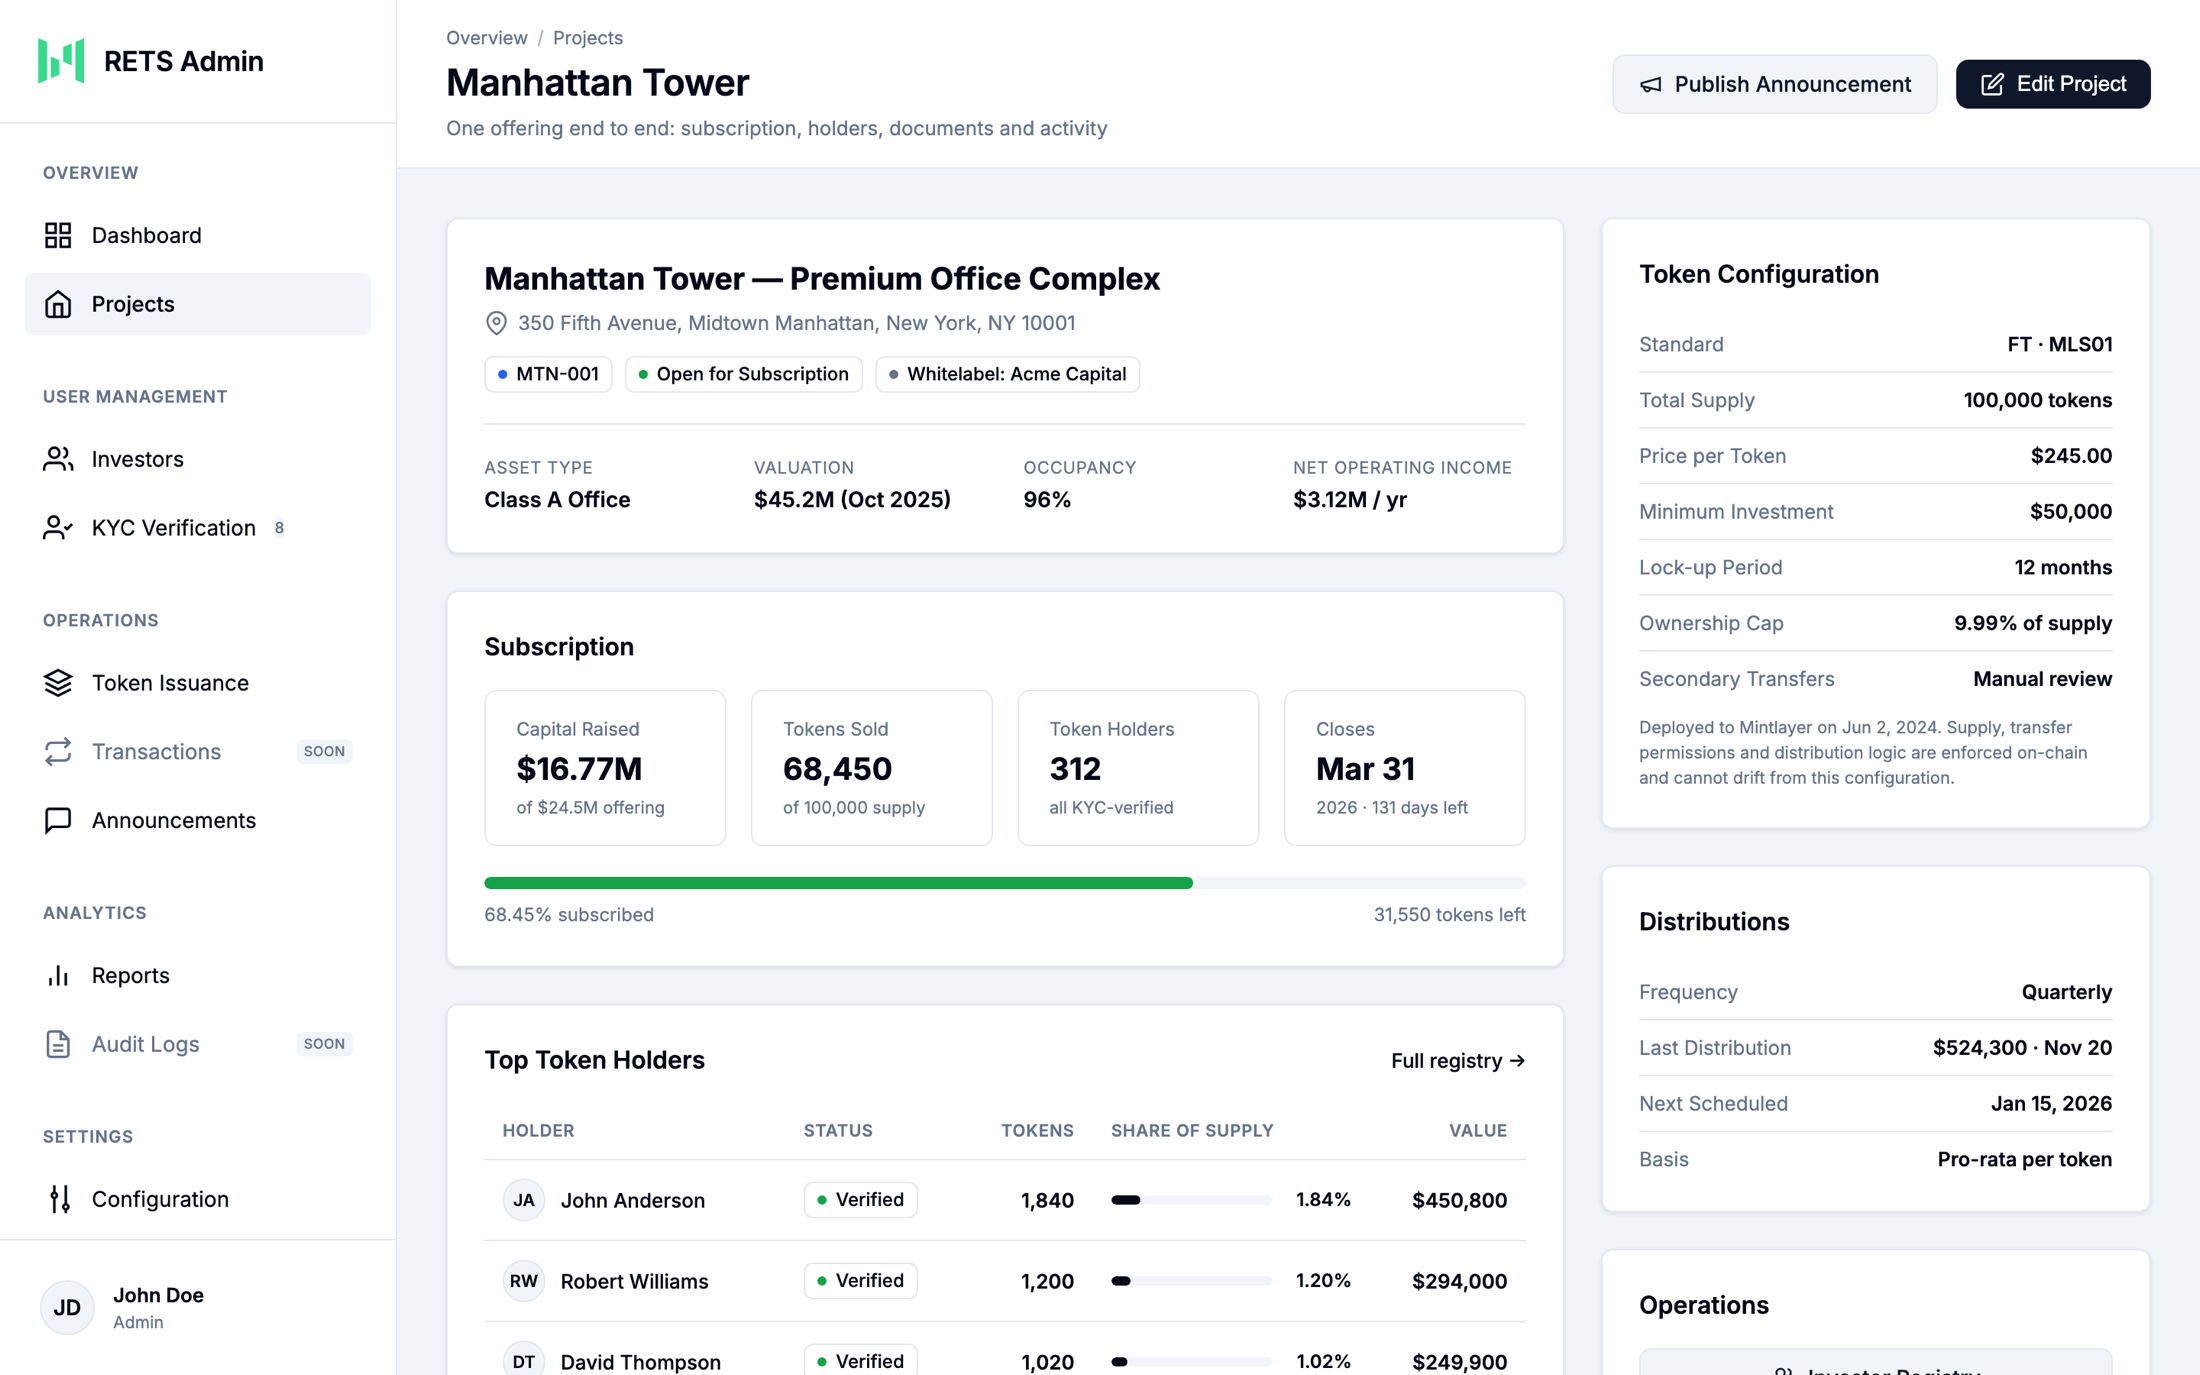Click the KYC Verification count badge 8
Viewport: 2200px width, 1375px height.
point(279,527)
